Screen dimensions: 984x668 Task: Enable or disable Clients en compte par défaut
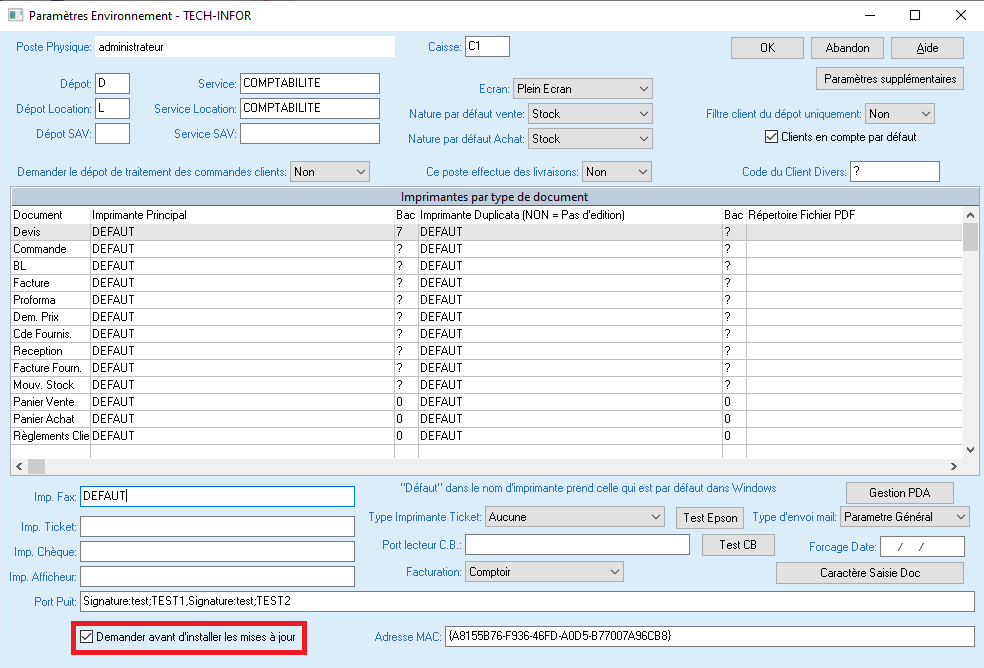pos(771,137)
